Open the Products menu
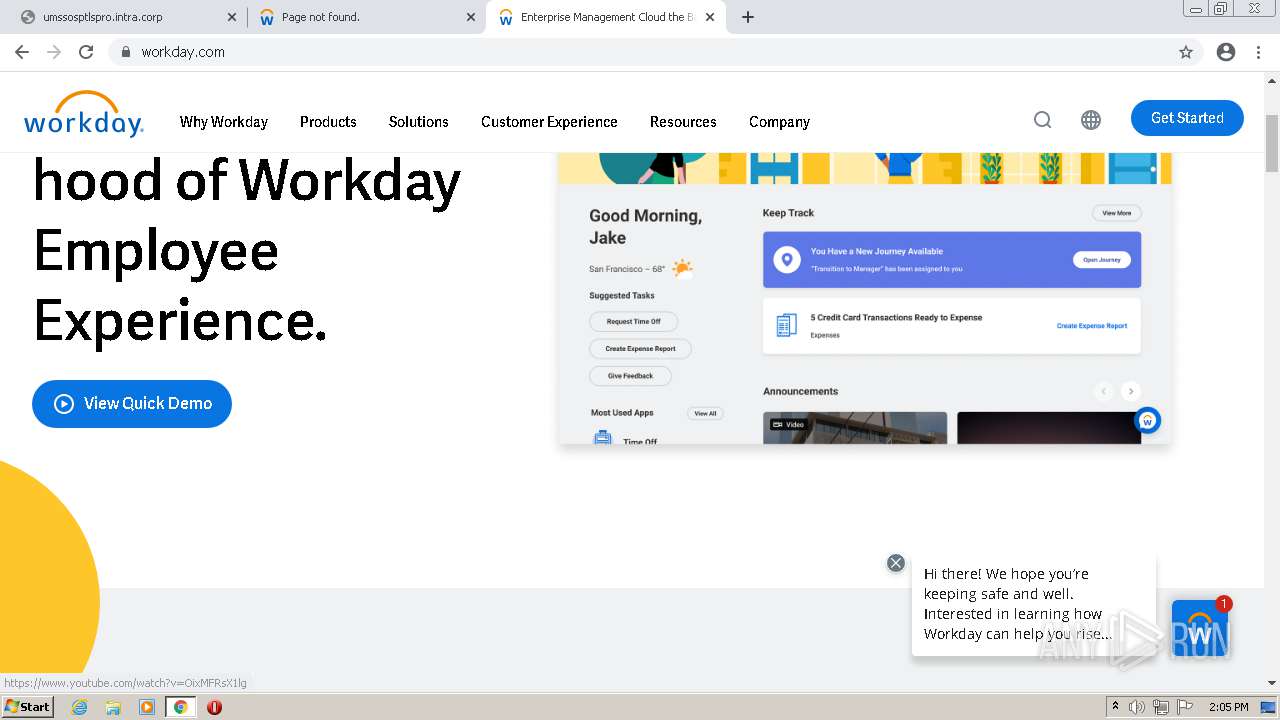The width and height of the screenshot is (1280, 720). [x=328, y=122]
